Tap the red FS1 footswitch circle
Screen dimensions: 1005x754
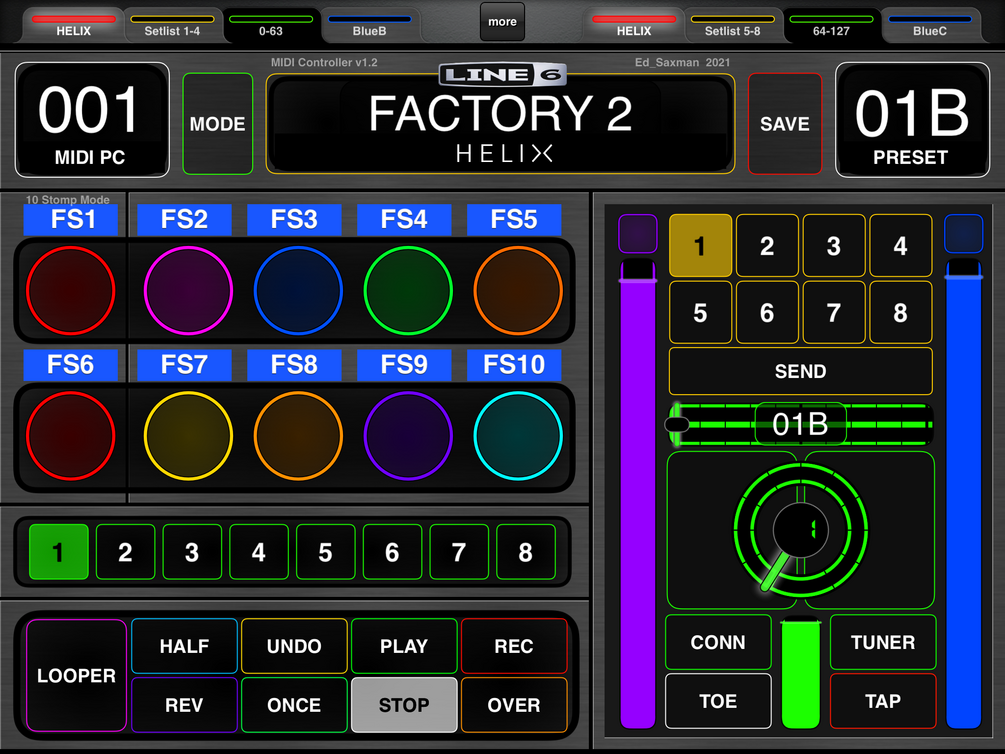pos(71,290)
